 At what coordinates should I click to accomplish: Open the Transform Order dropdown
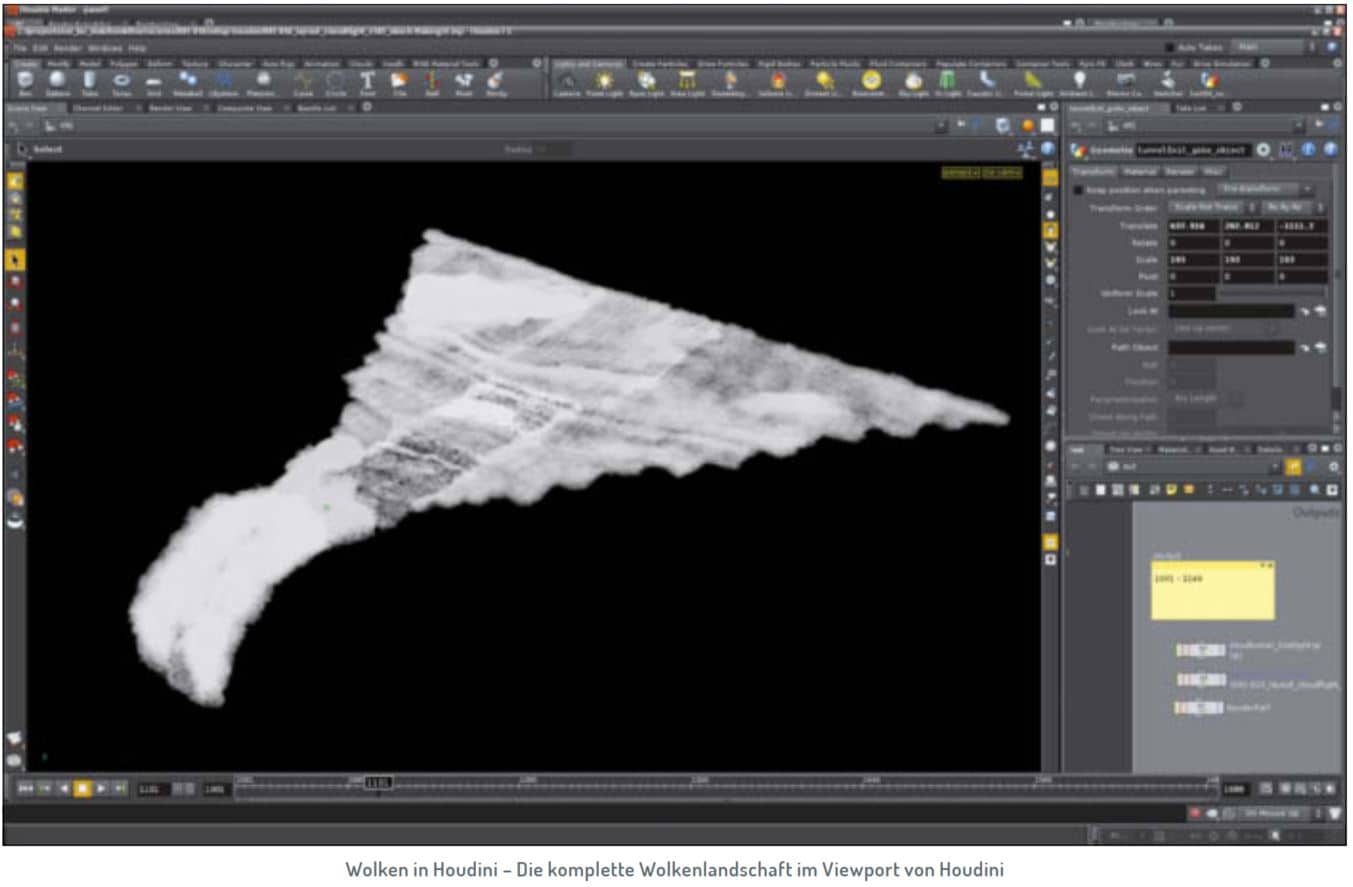point(1205,208)
